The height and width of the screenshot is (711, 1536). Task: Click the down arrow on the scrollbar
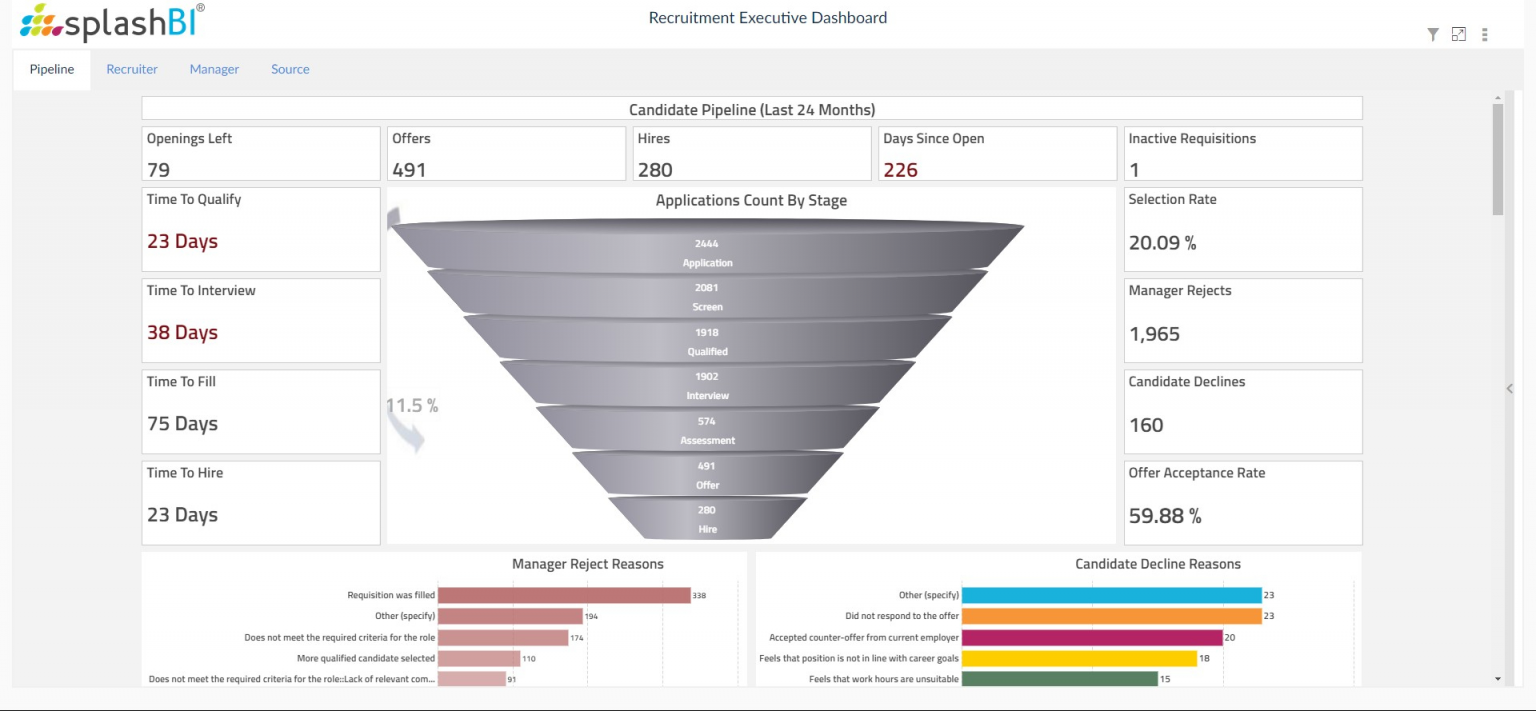click(x=1498, y=677)
